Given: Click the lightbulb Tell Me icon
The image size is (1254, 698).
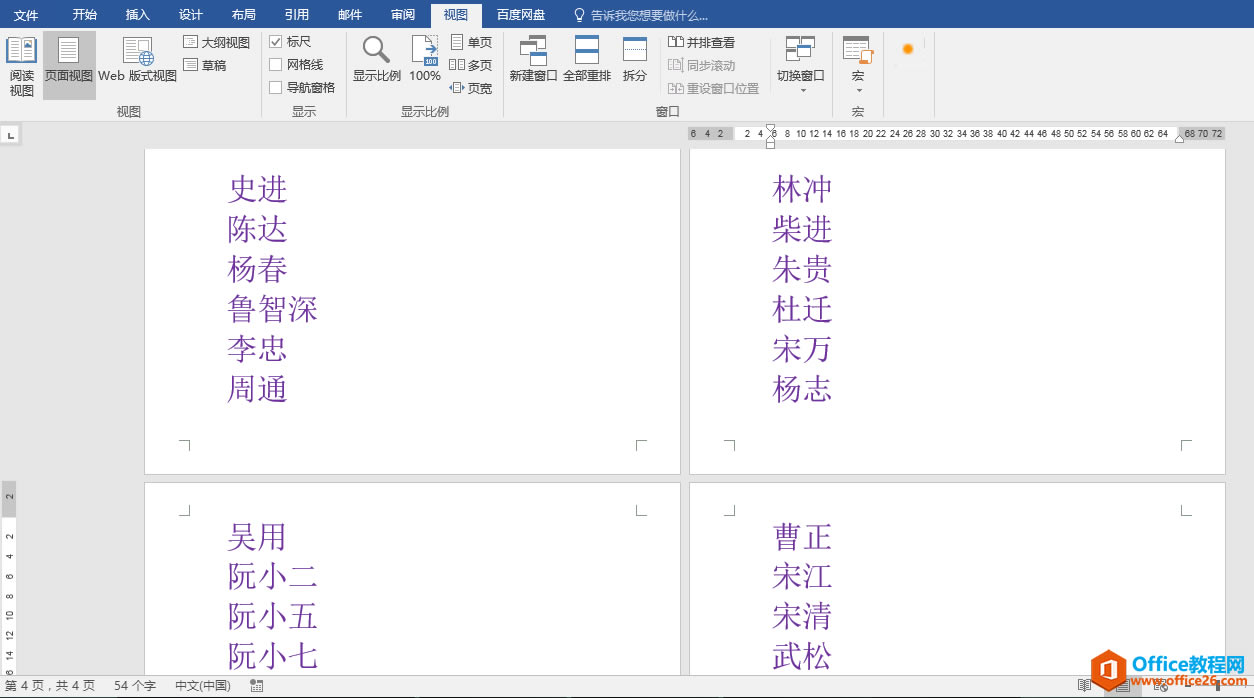Looking at the screenshot, I should pos(579,15).
